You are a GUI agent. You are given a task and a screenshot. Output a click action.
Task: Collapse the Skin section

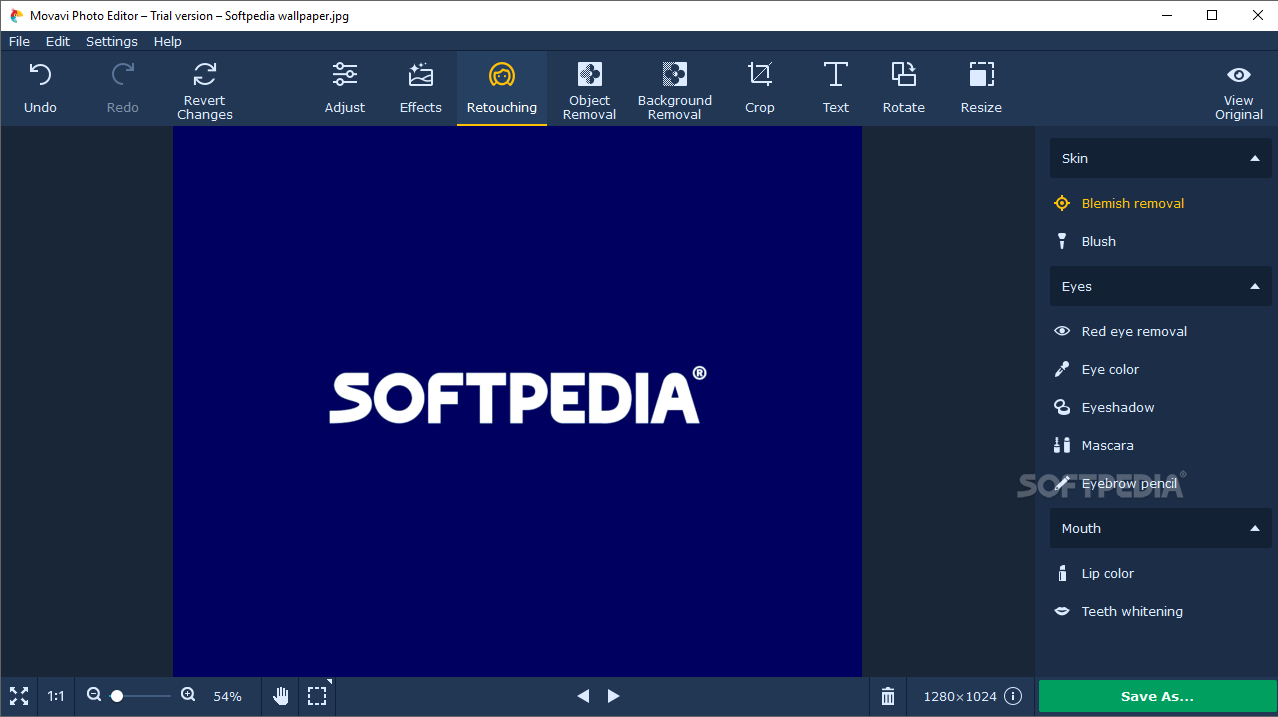pyautogui.click(x=1161, y=158)
